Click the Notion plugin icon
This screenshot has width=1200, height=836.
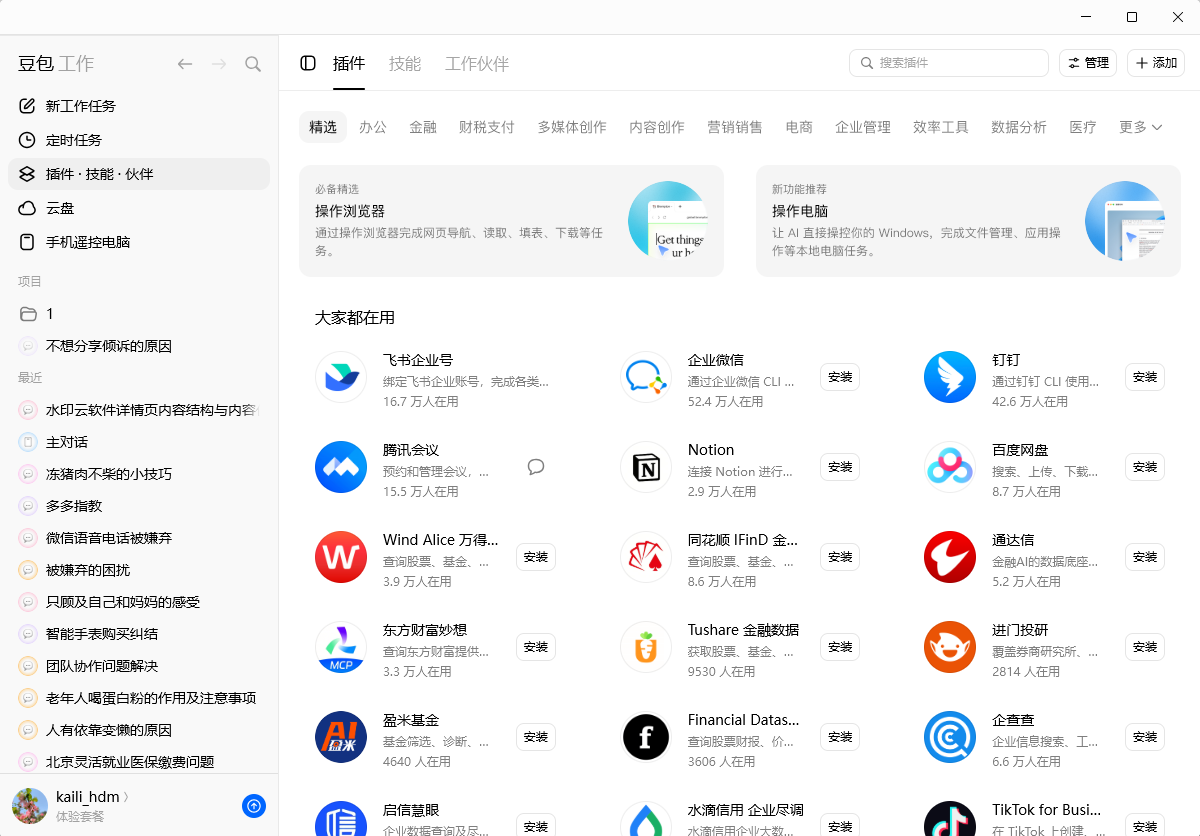(x=646, y=467)
